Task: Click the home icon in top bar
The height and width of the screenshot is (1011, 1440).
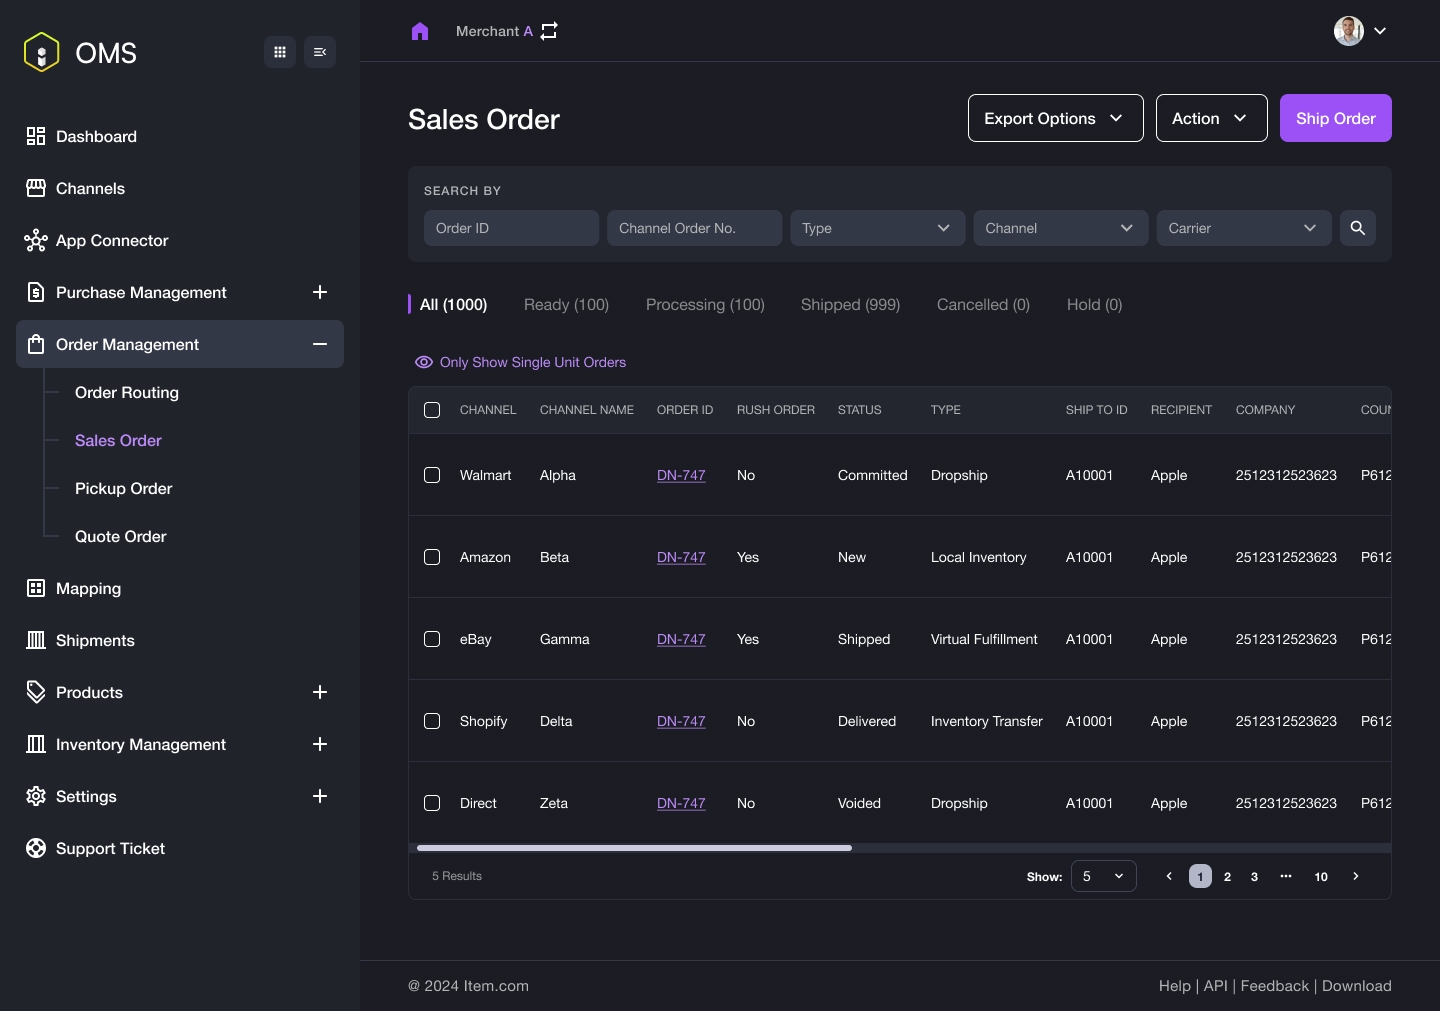Action: coord(420,31)
